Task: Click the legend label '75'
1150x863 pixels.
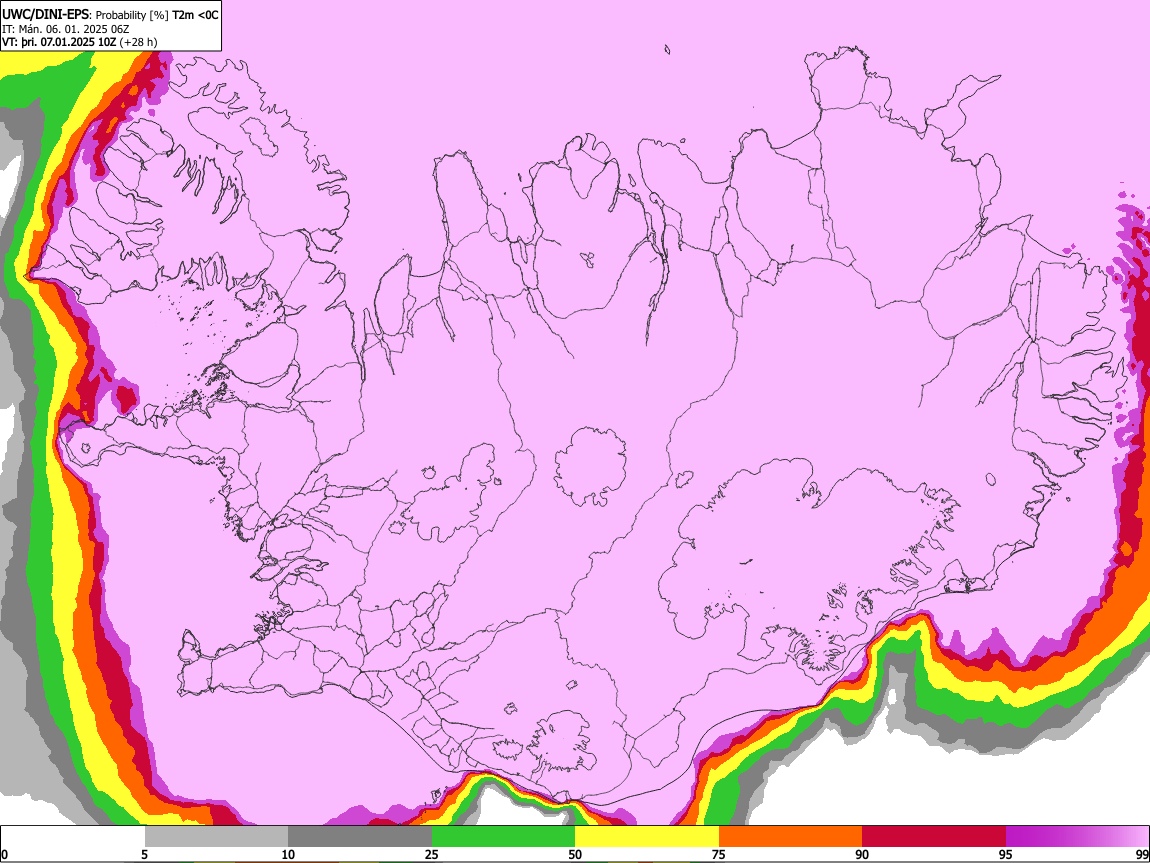Action: pos(719,855)
